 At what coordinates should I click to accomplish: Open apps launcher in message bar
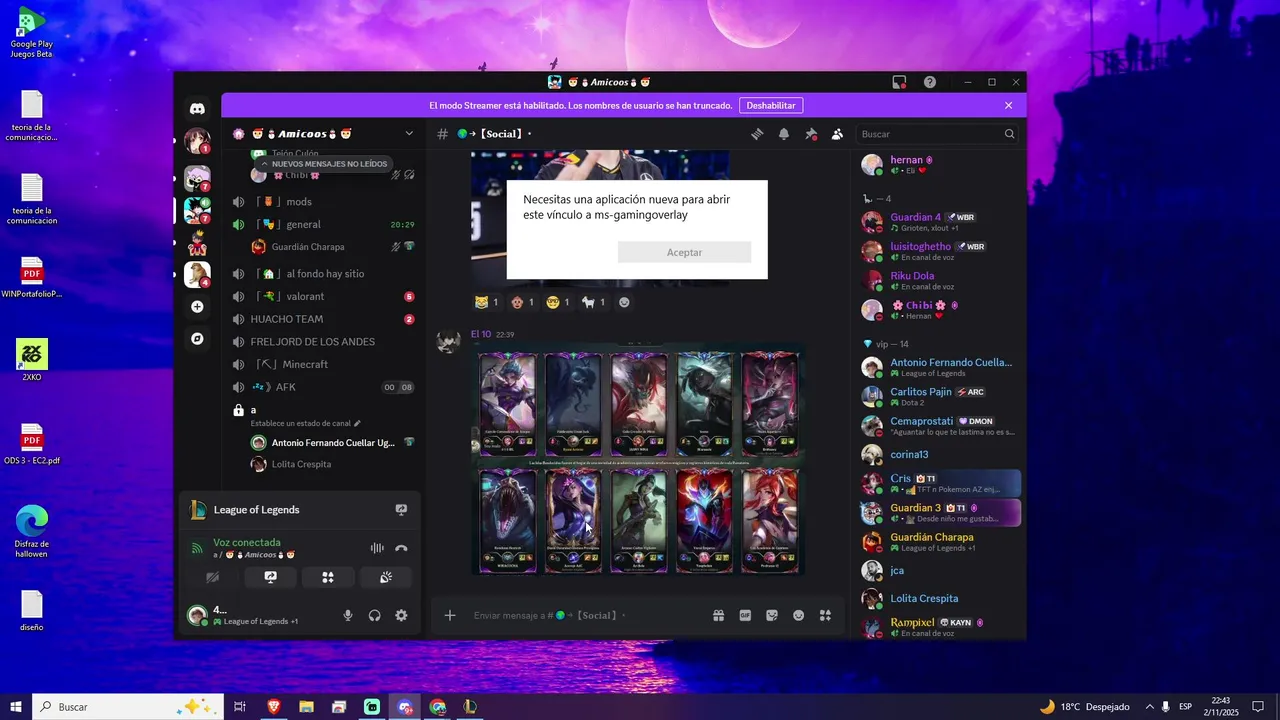[x=825, y=616]
